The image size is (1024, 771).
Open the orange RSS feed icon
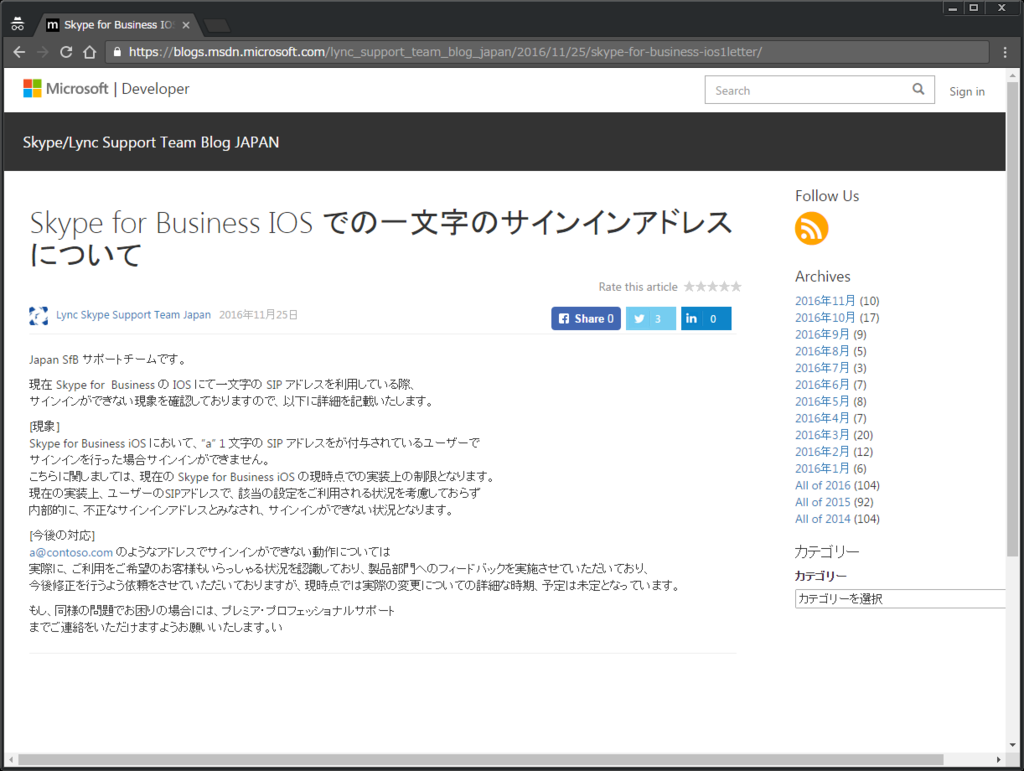pos(811,228)
